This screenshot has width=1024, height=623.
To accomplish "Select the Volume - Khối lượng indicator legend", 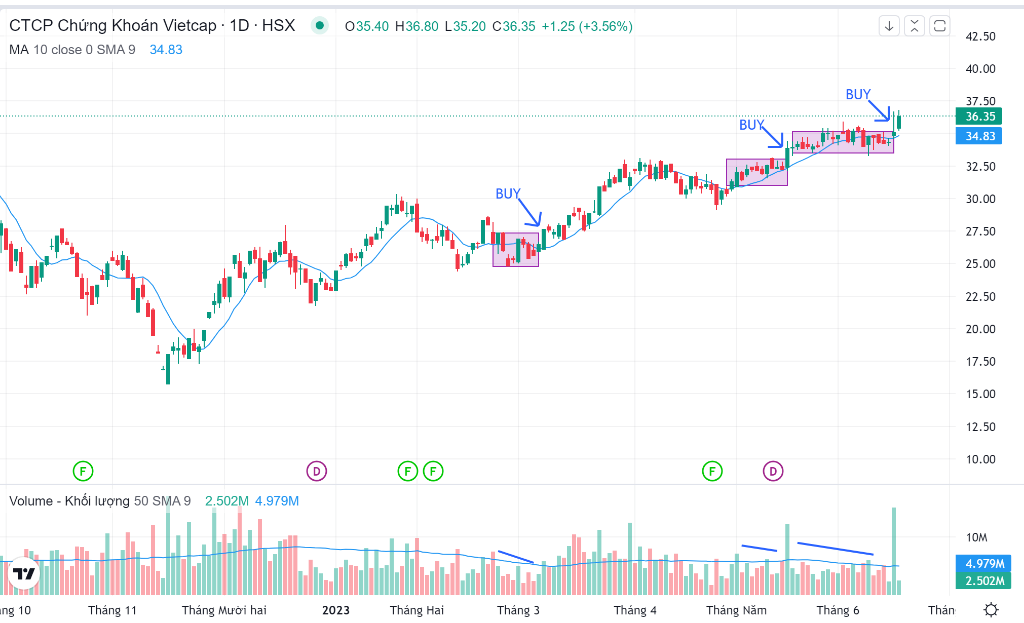I will [x=69, y=500].
